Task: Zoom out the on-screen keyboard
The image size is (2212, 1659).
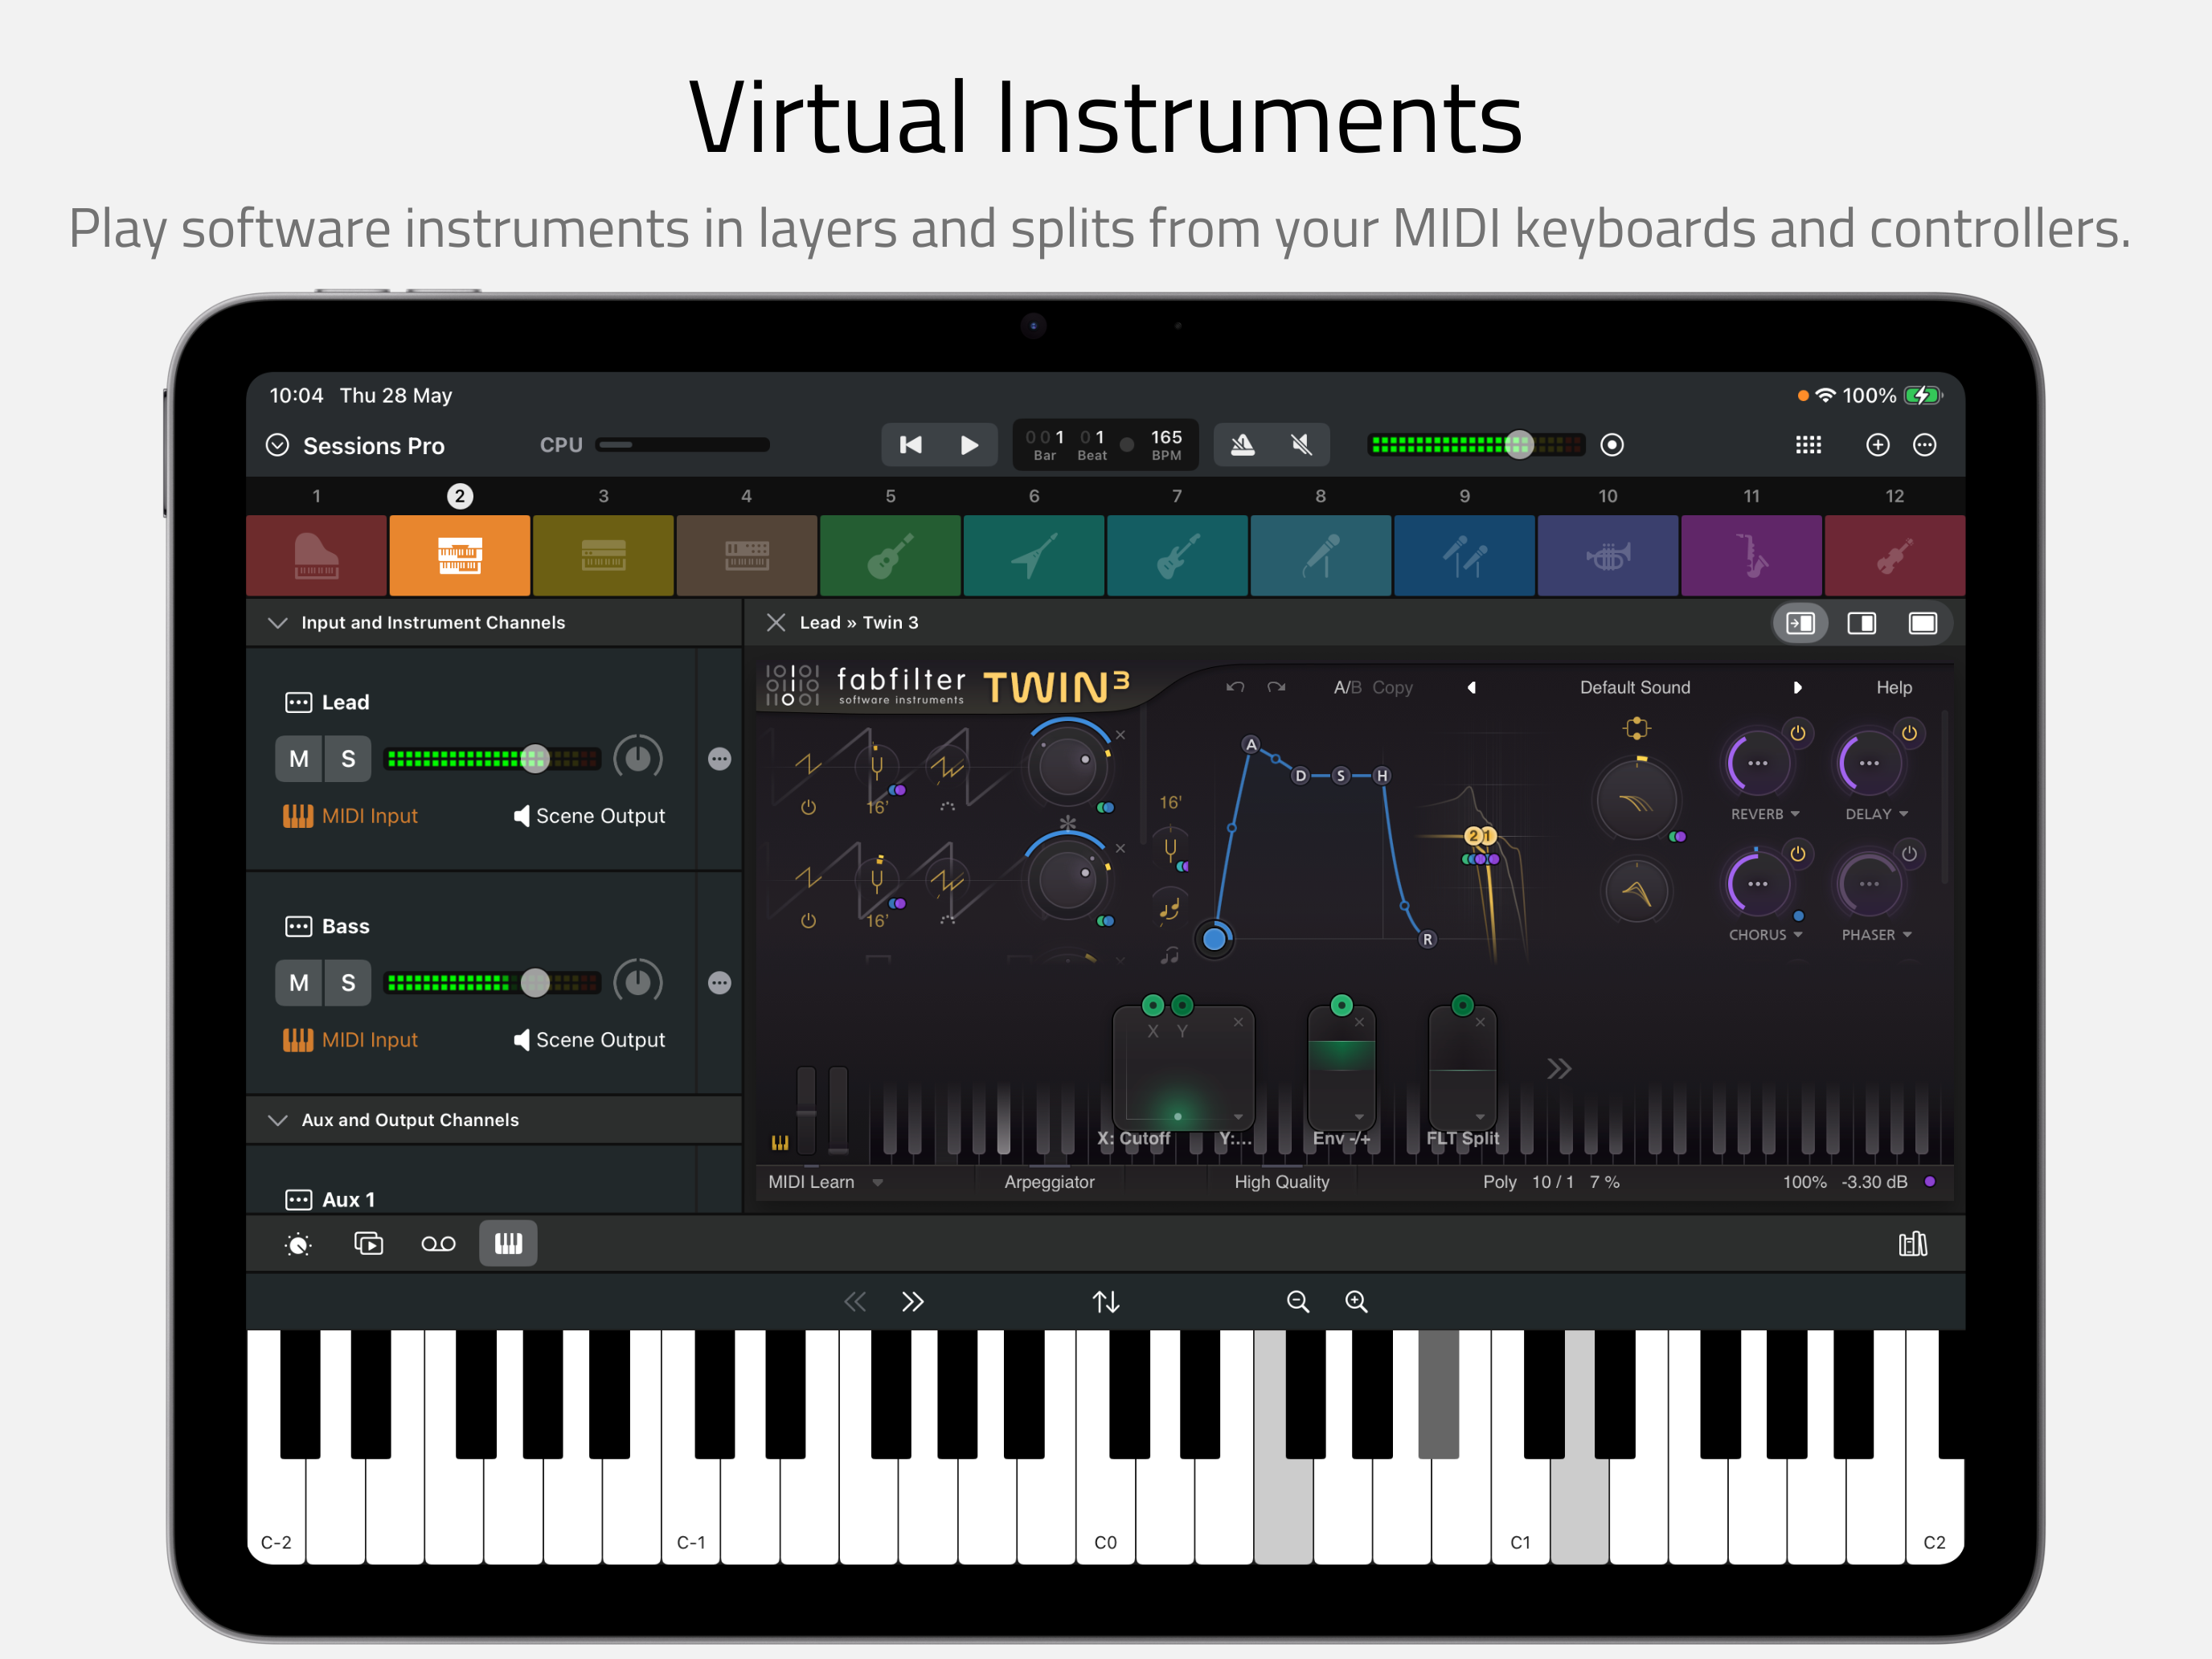Action: tap(1297, 1301)
